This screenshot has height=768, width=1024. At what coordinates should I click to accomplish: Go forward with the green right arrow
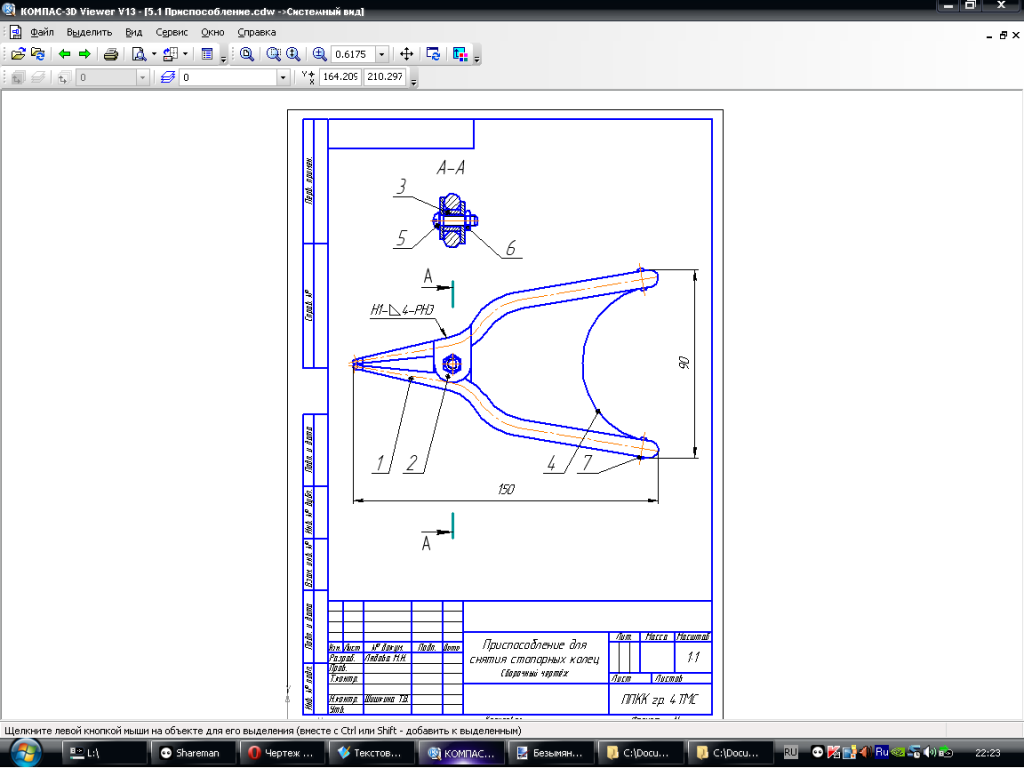(x=84, y=54)
